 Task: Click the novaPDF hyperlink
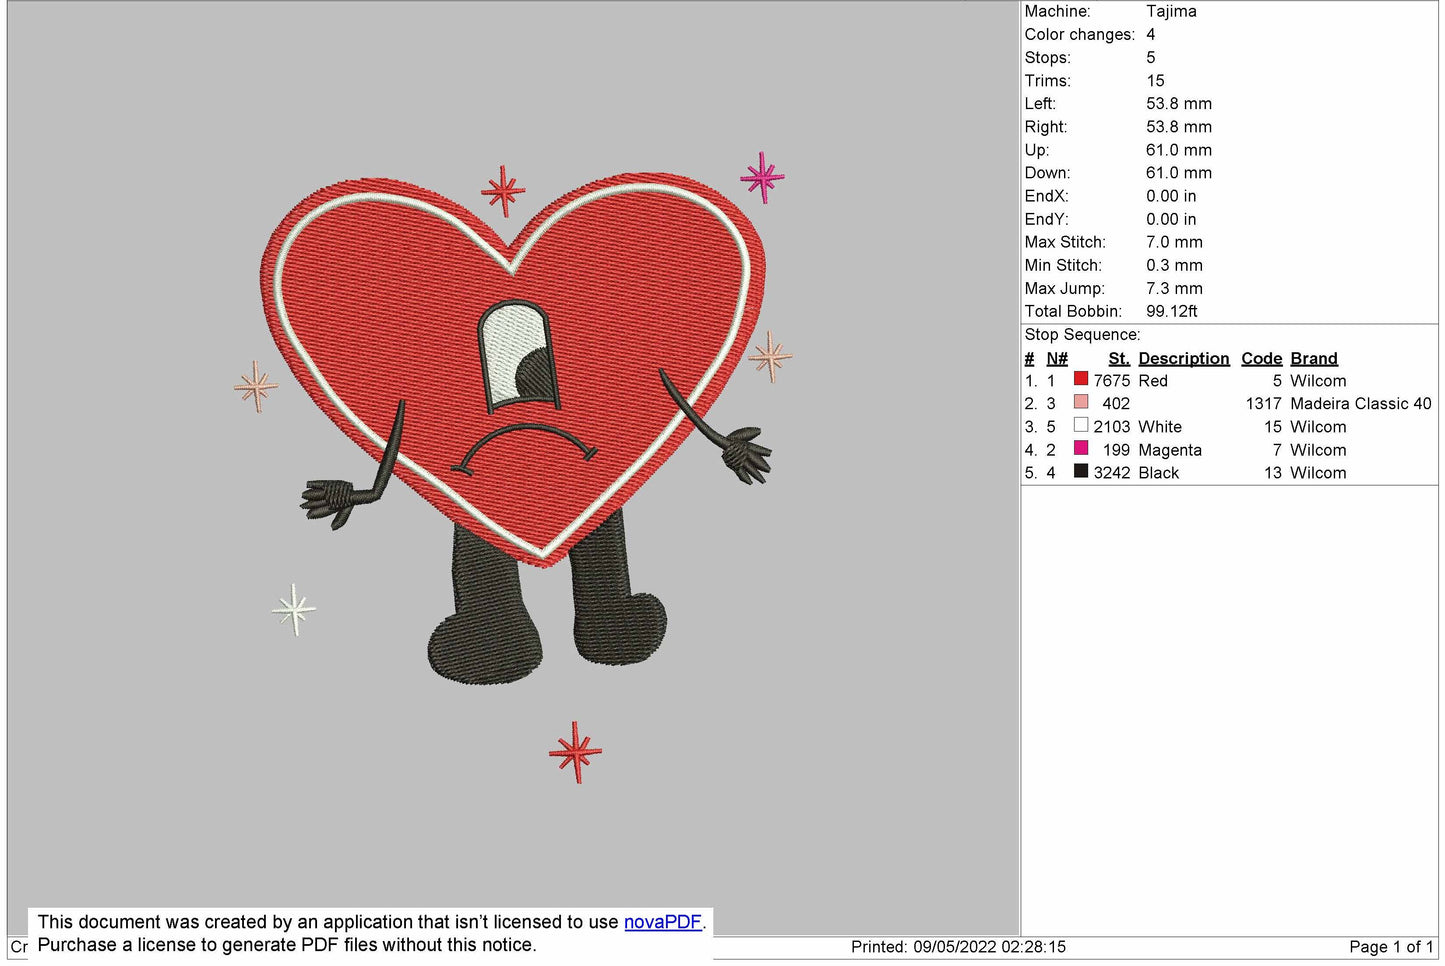click(662, 922)
